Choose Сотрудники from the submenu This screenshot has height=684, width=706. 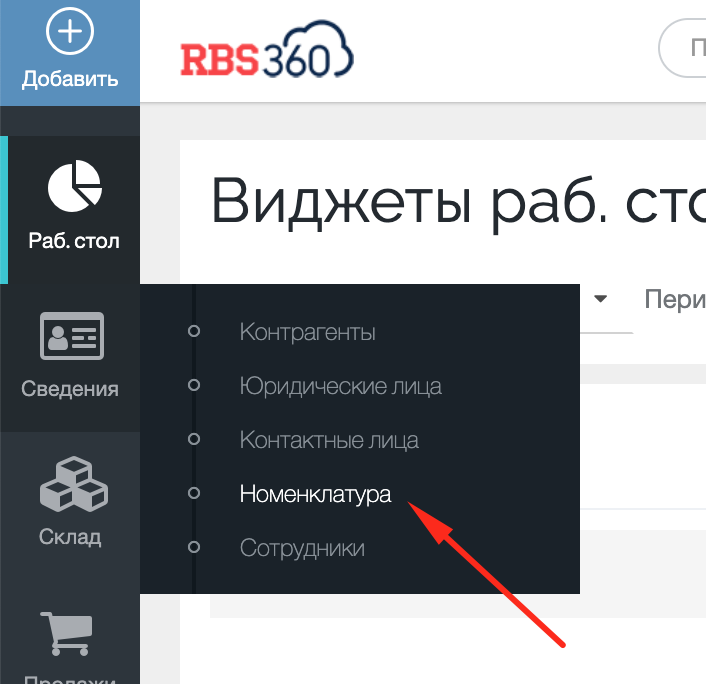tap(302, 548)
